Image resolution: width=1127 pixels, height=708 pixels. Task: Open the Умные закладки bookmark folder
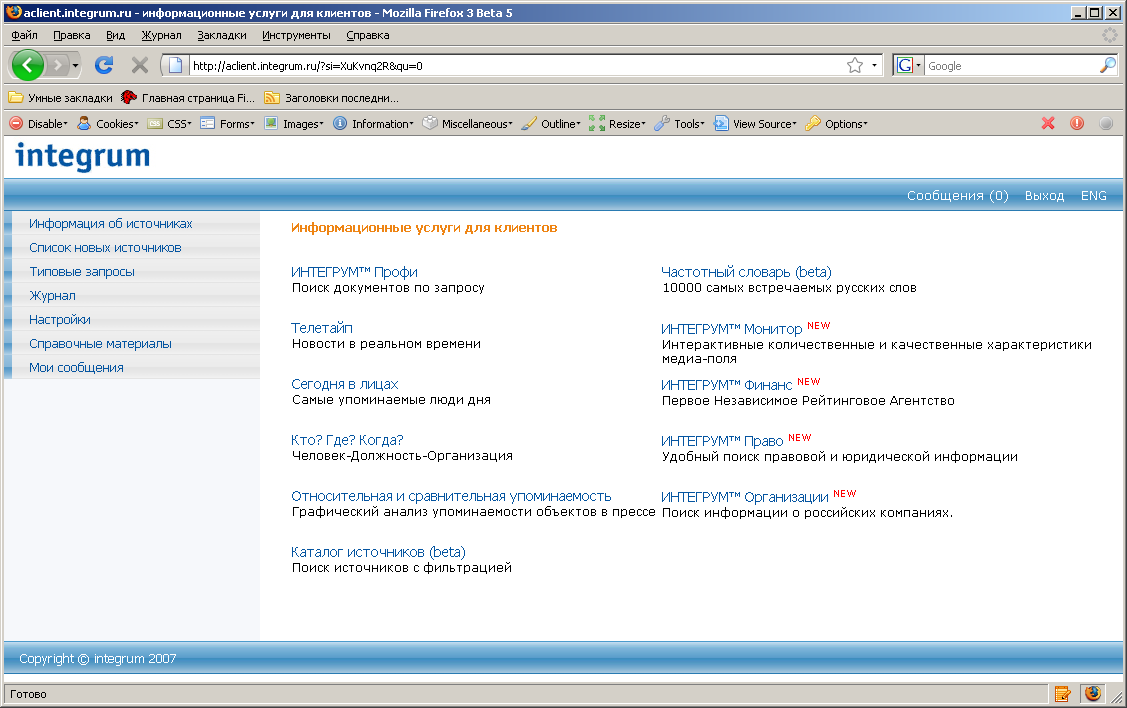pyautogui.click(x=60, y=98)
